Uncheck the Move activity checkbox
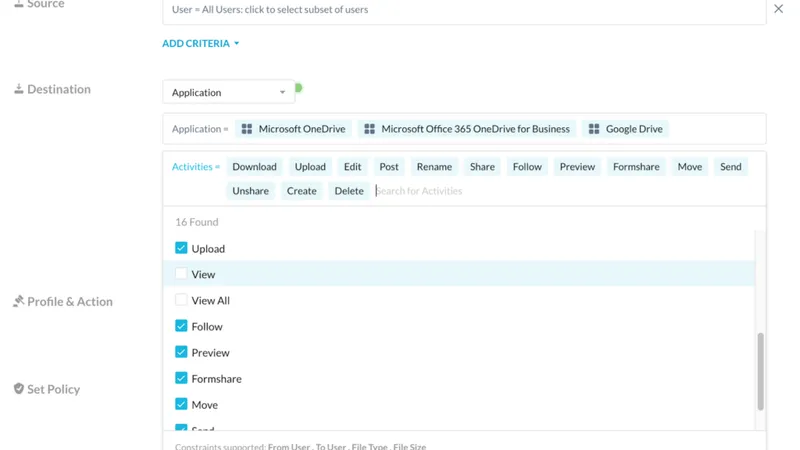 point(181,404)
